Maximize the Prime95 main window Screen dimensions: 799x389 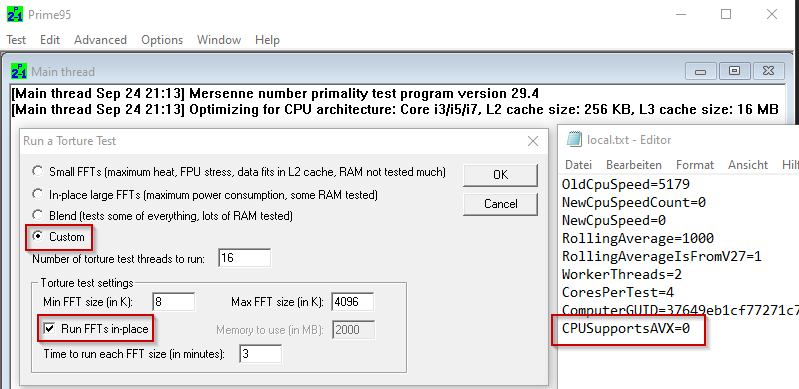726,14
